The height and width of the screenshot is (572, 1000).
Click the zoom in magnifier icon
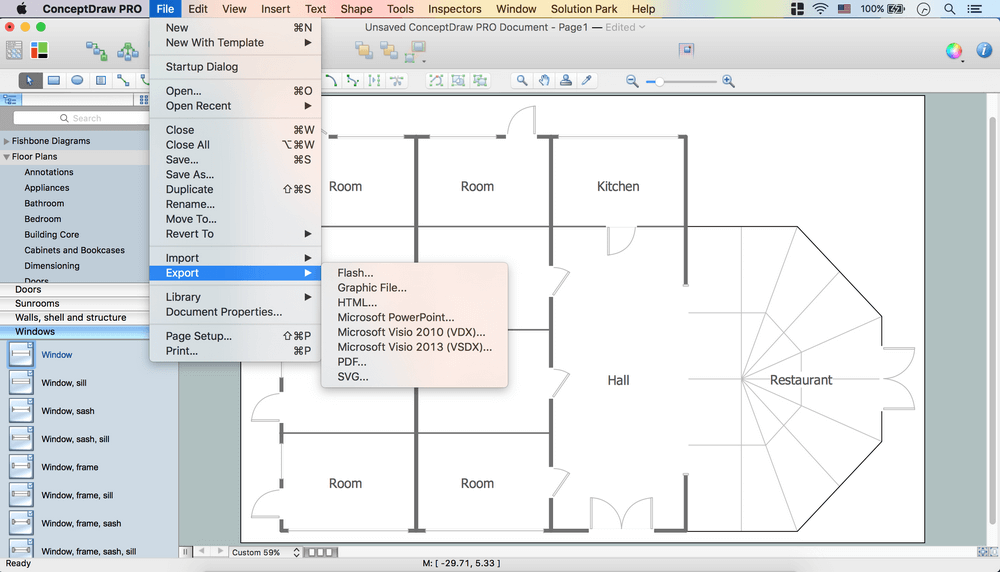[728, 81]
